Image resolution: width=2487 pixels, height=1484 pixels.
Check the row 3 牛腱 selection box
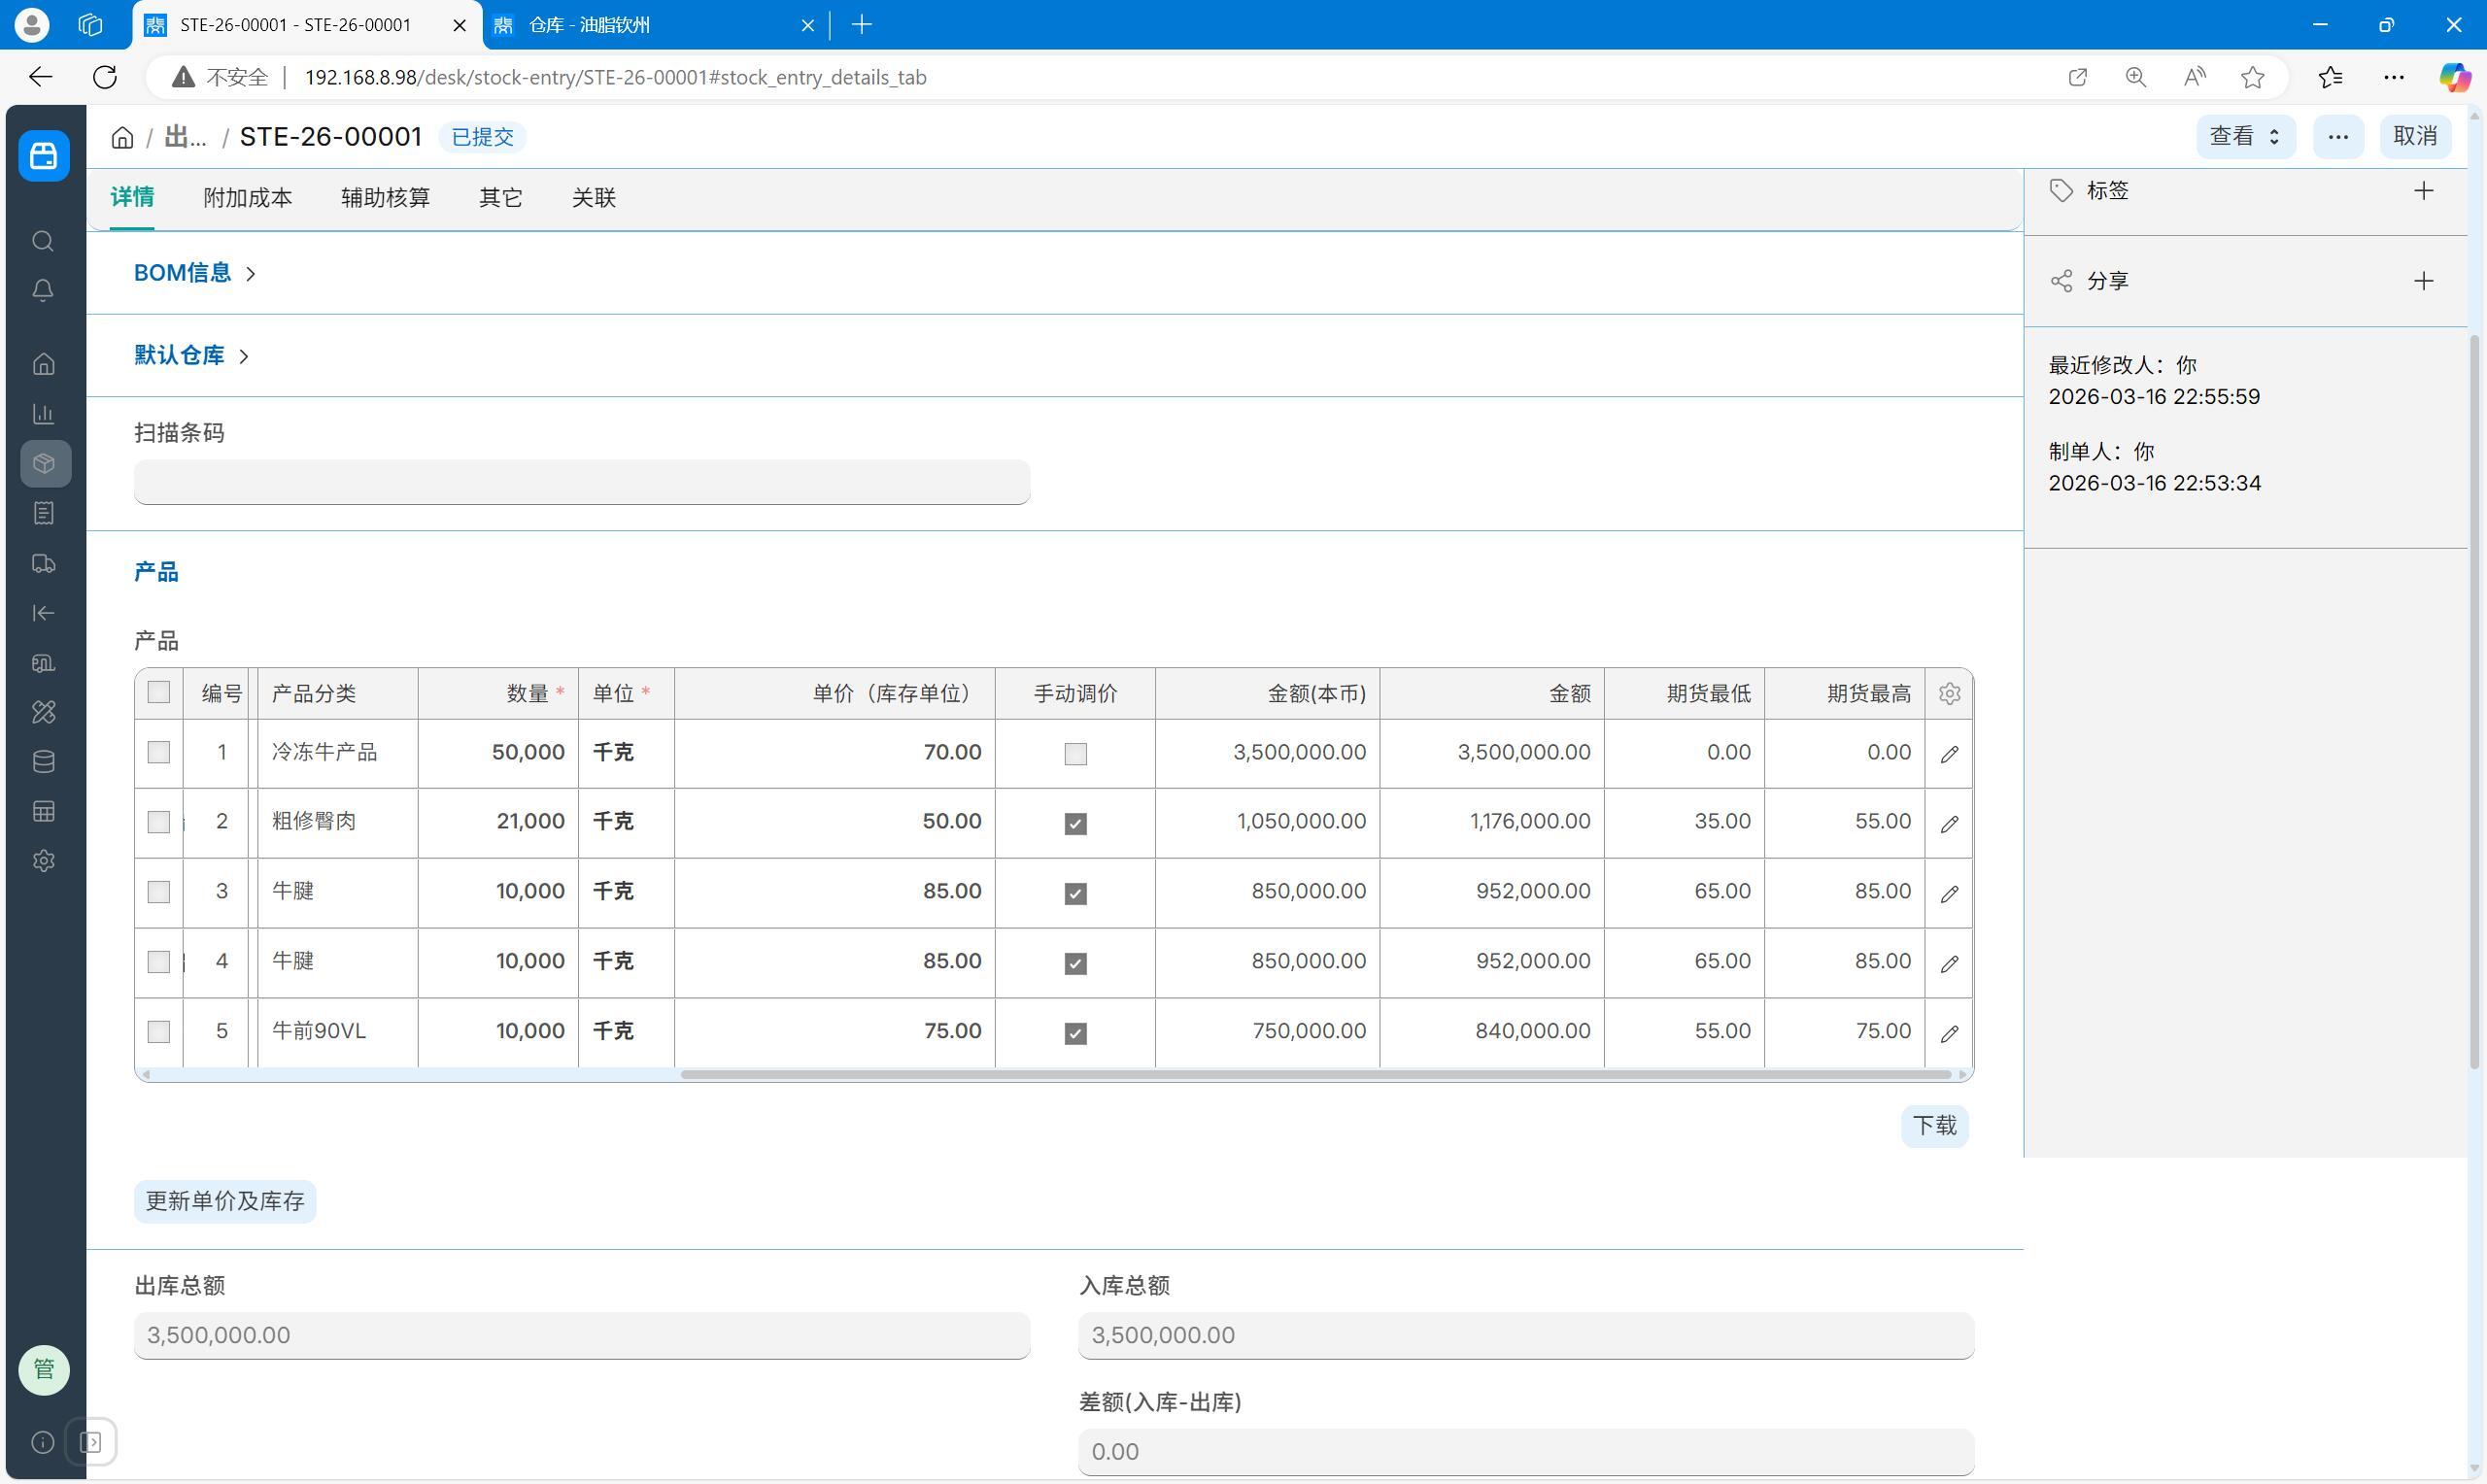158,892
